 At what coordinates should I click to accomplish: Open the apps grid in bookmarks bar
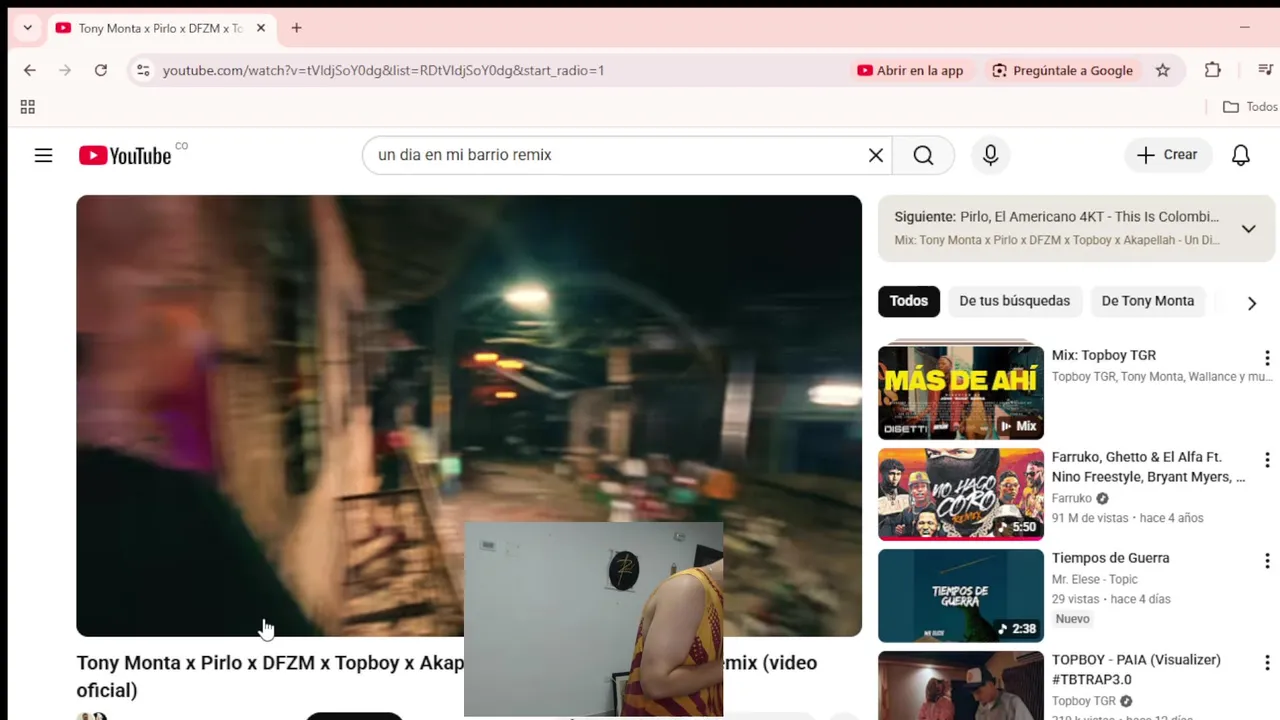28,107
